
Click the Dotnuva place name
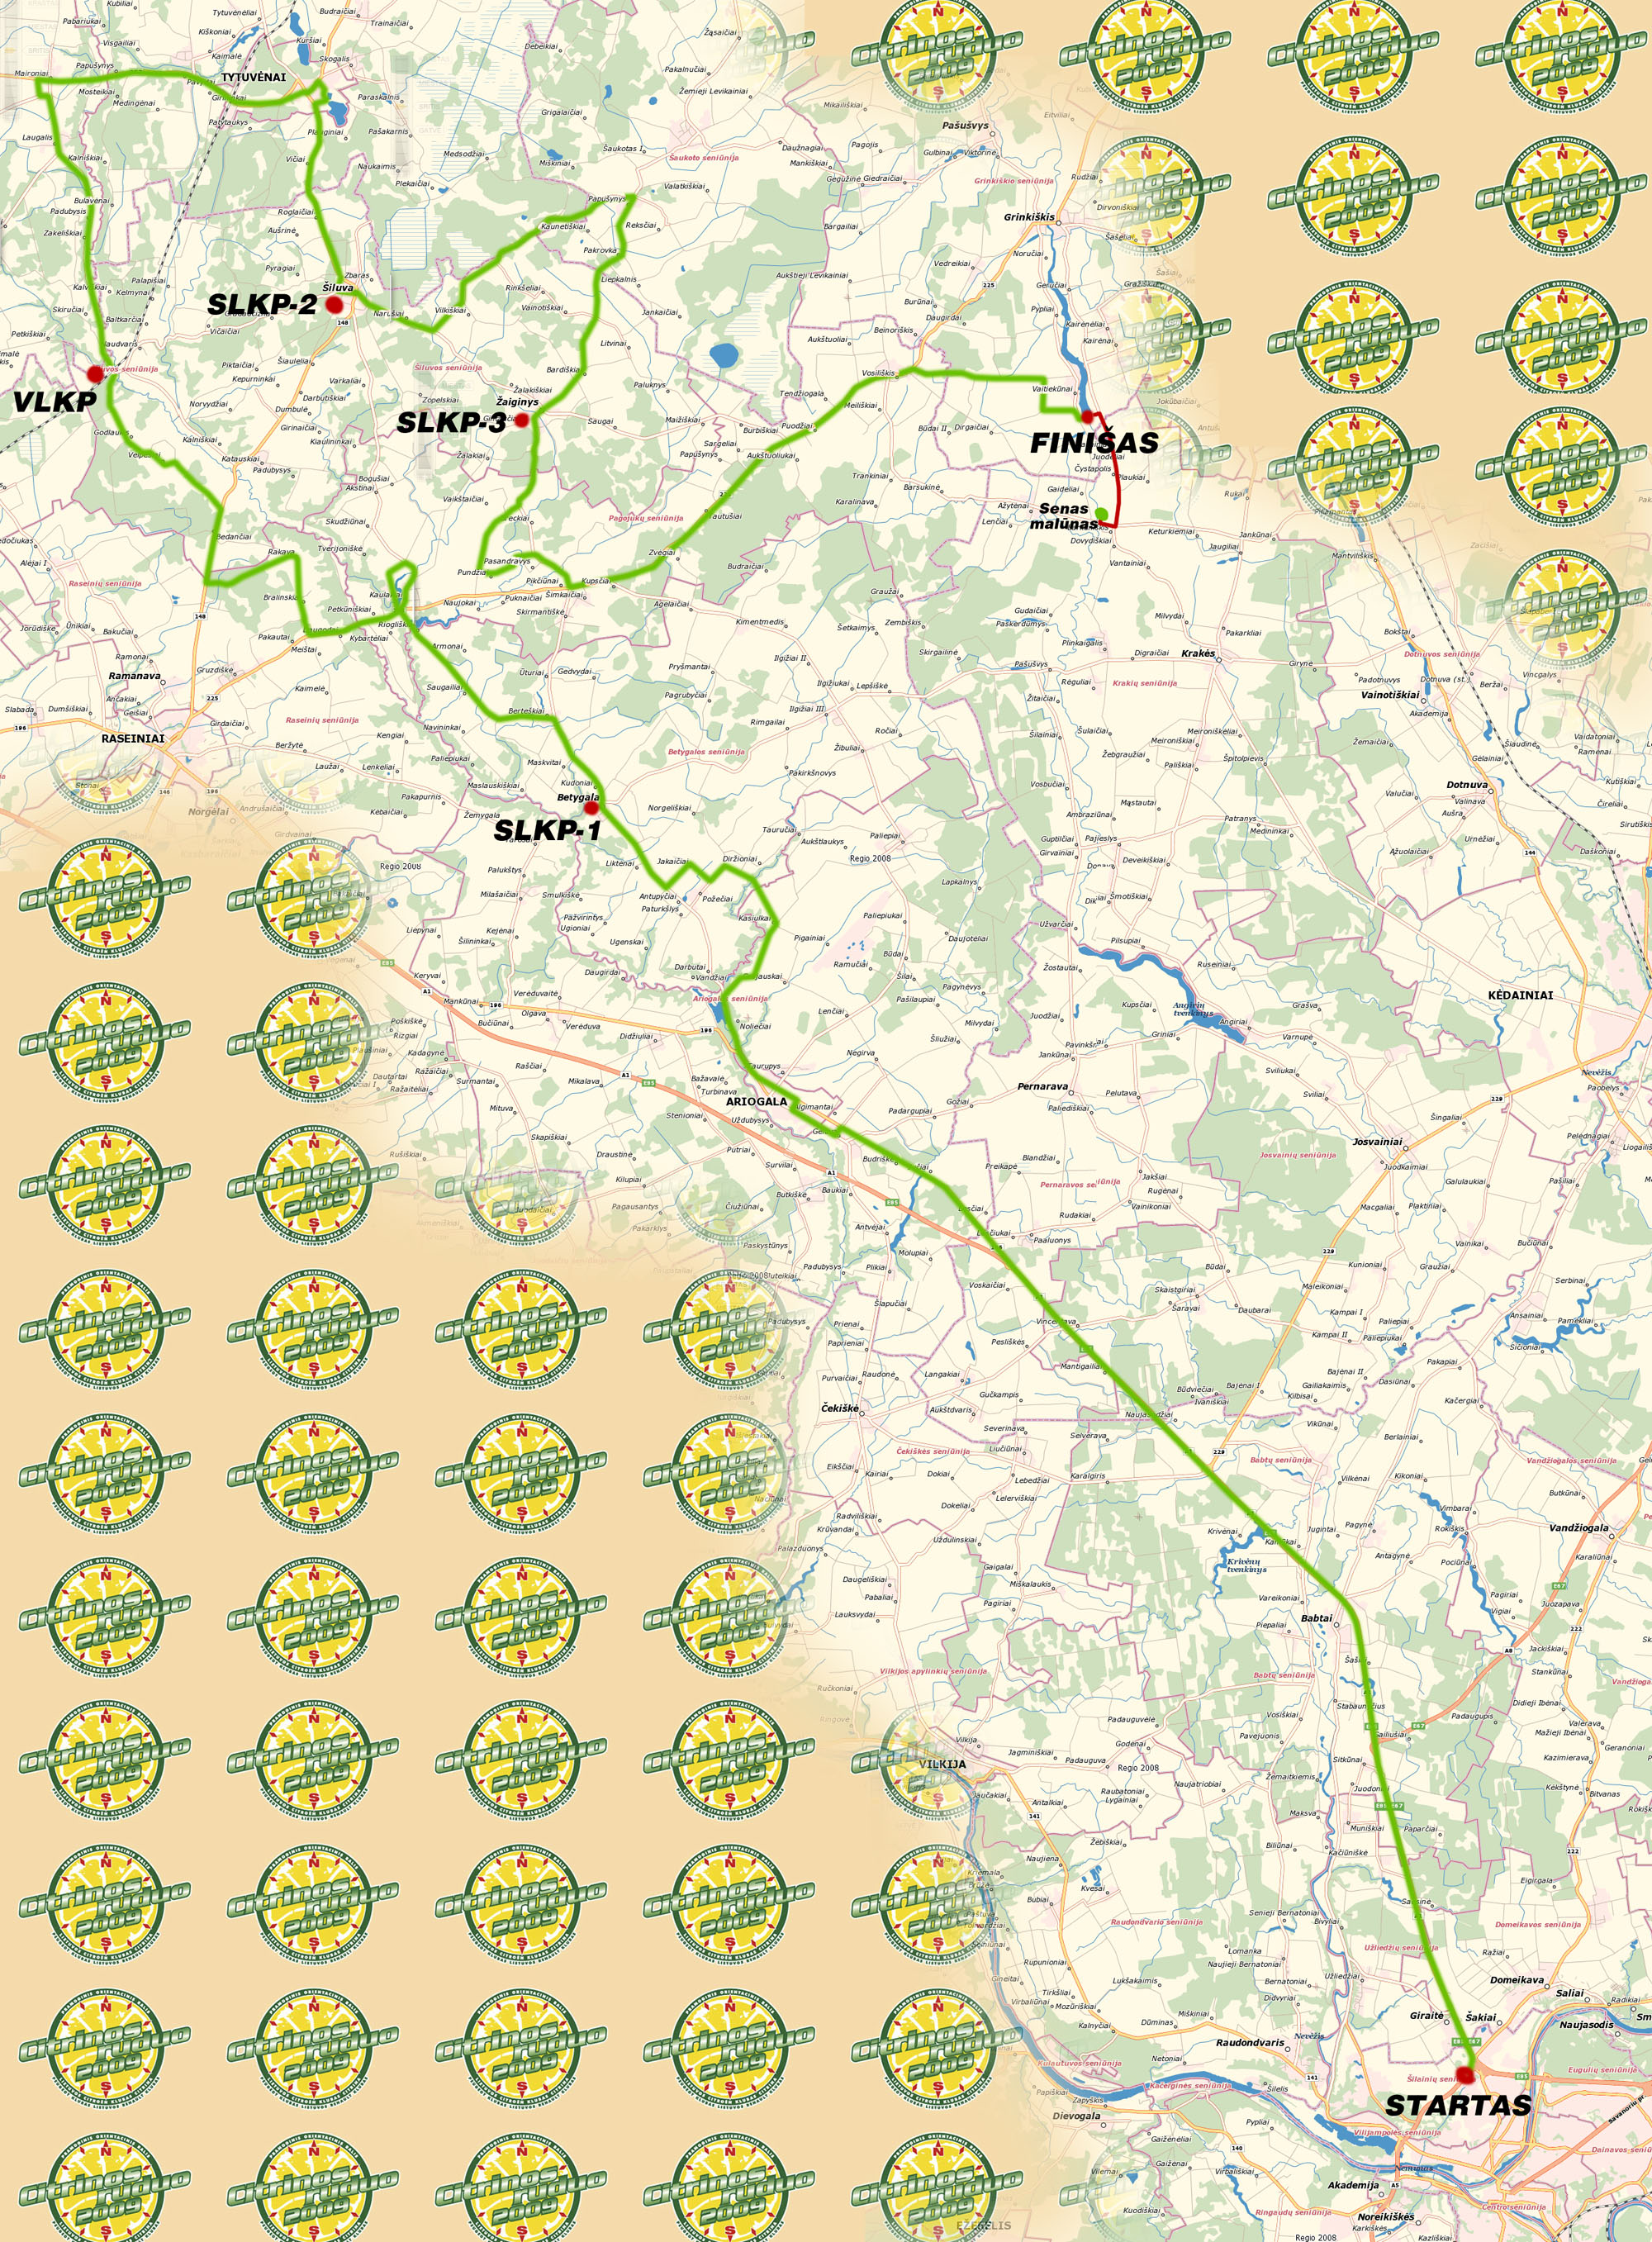(x=1467, y=785)
